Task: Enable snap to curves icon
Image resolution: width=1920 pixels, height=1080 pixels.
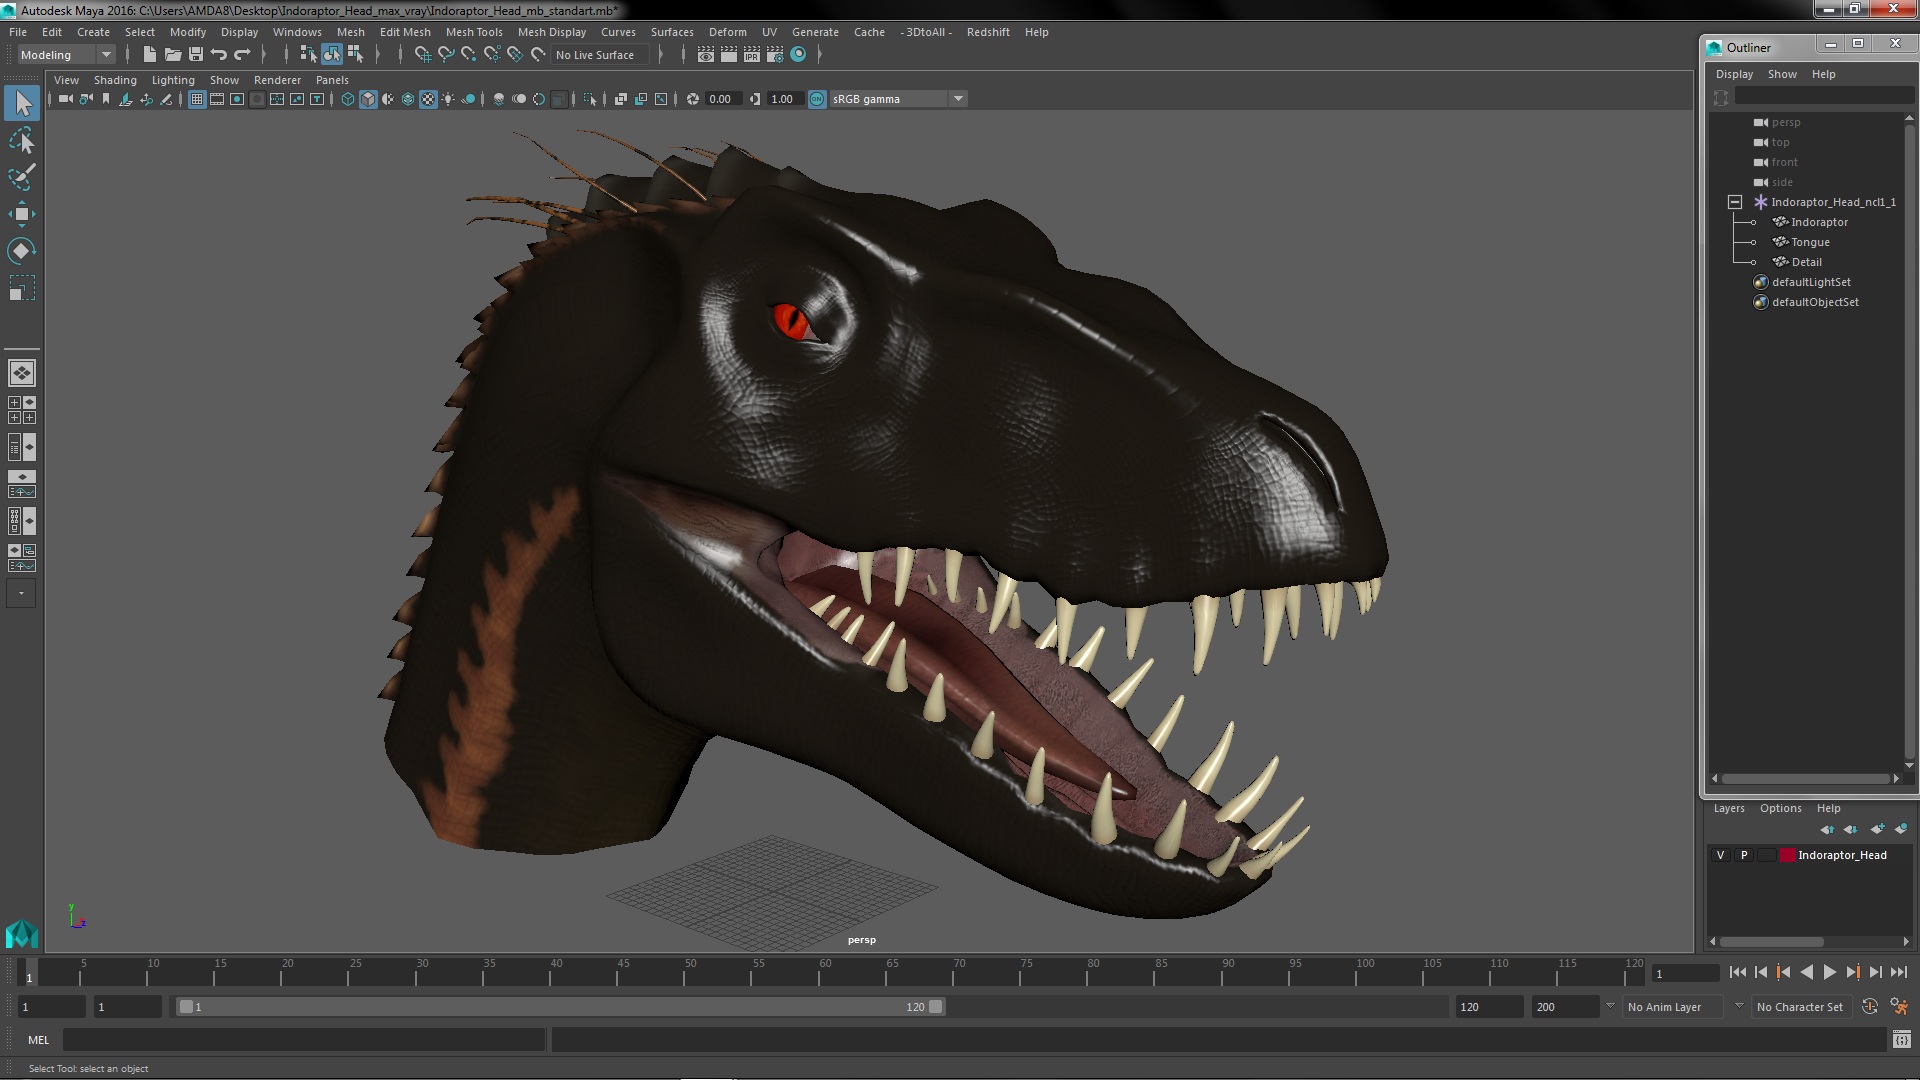Action: tap(446, 55)
